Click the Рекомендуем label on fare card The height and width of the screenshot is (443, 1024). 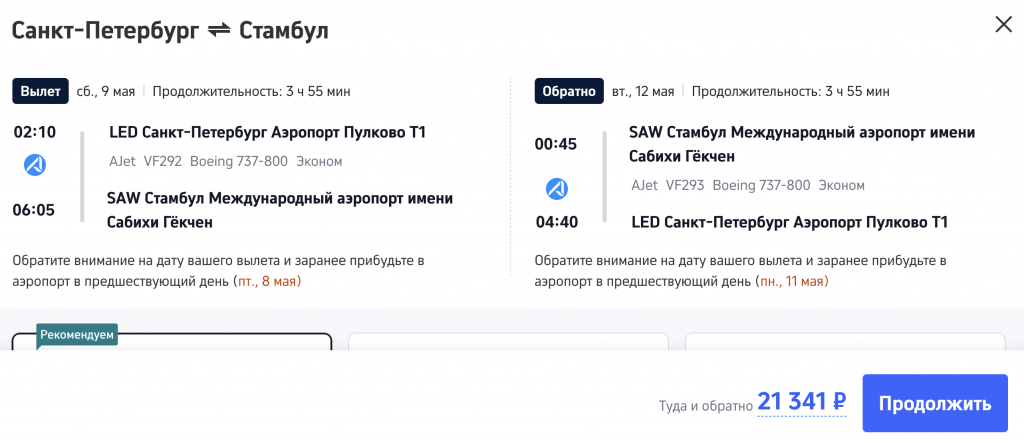pos(77,335)
